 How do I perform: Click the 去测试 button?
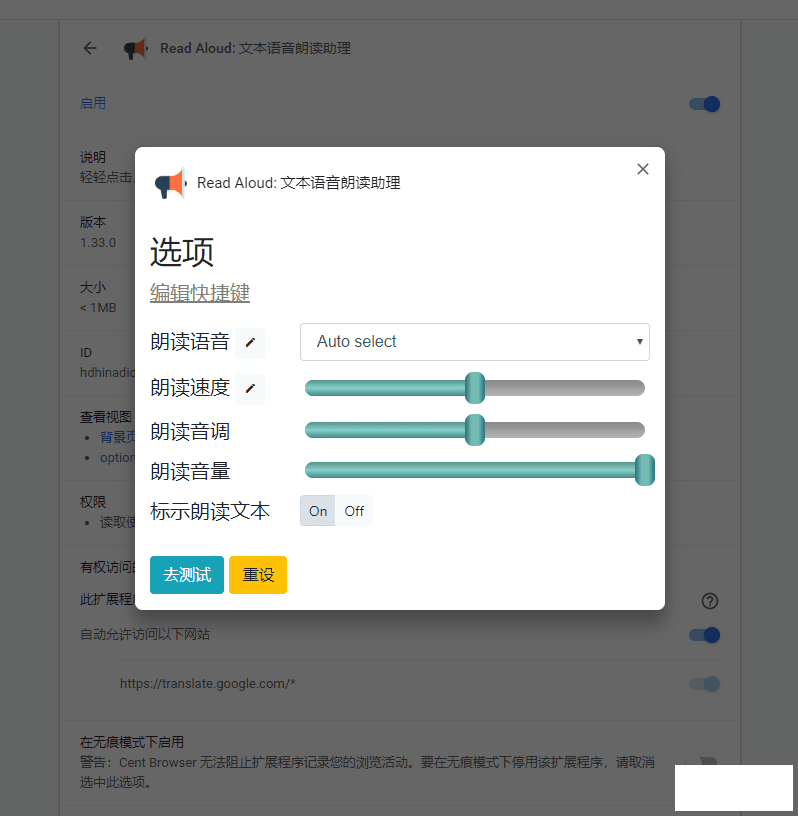[x=187, y=575]
